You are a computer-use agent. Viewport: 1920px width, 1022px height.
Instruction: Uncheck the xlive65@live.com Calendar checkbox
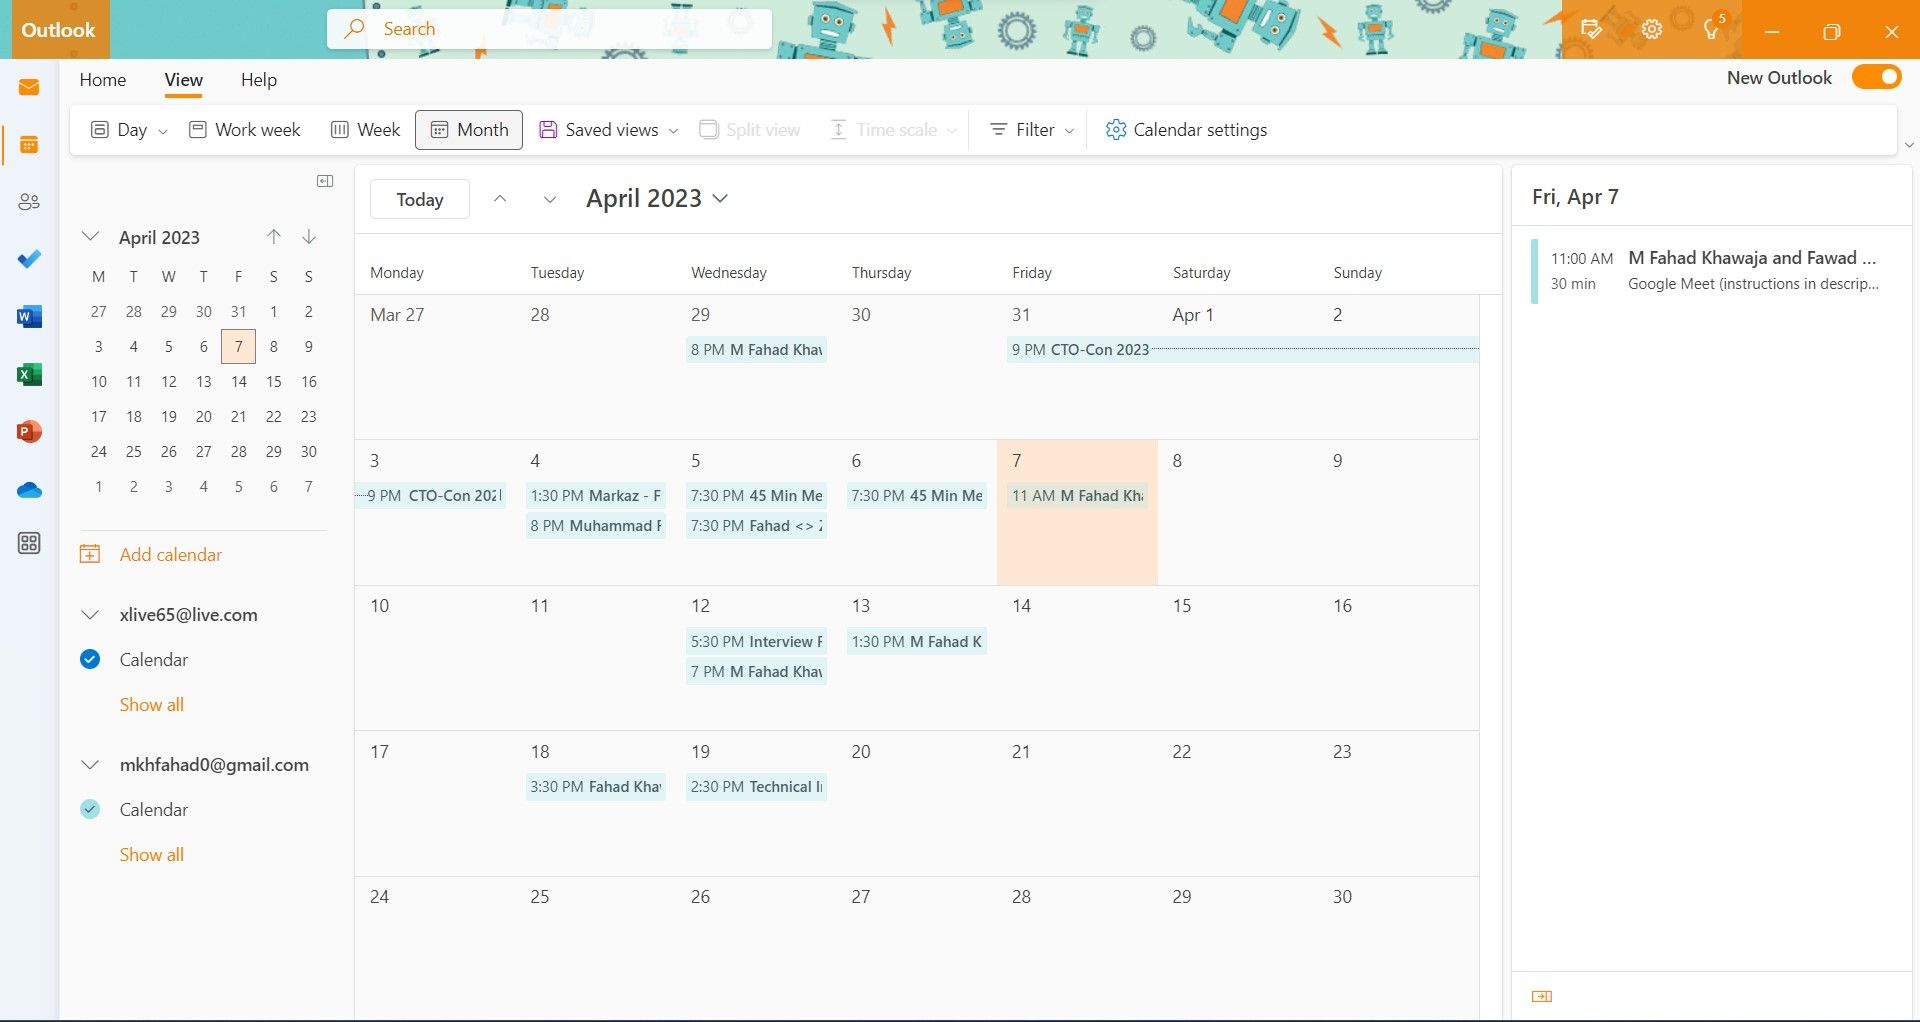click(x=90, y=659)
